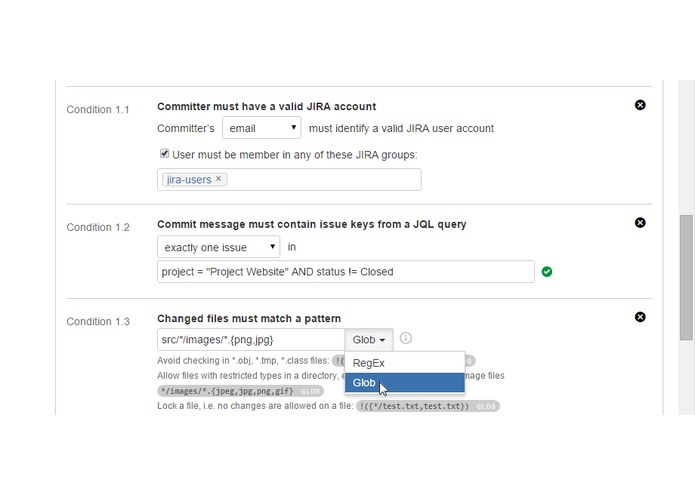Toggle the Glob pattern type dropdown button
Screen dimensions: 695x494
[x=369, y=340]
